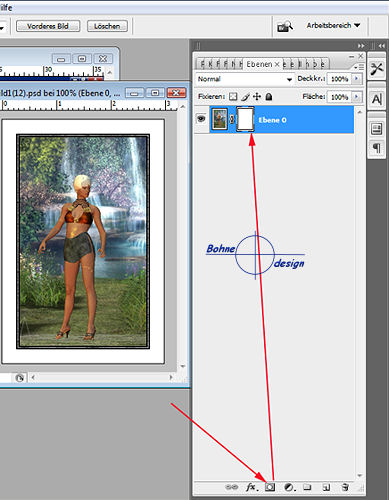Open the Normal blend mode dropdown
Image resolution: width=389 pixels, height=500 pixels.
tap(244, 79)
